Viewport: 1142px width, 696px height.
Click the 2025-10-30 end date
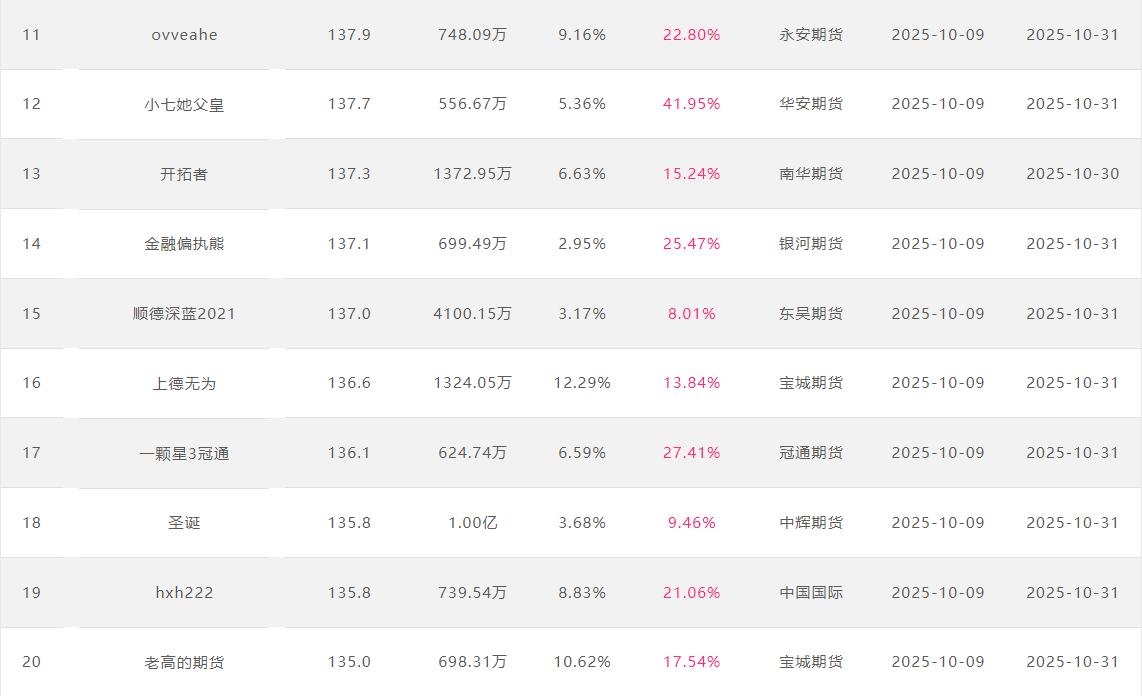click(x=1072, y=174)
